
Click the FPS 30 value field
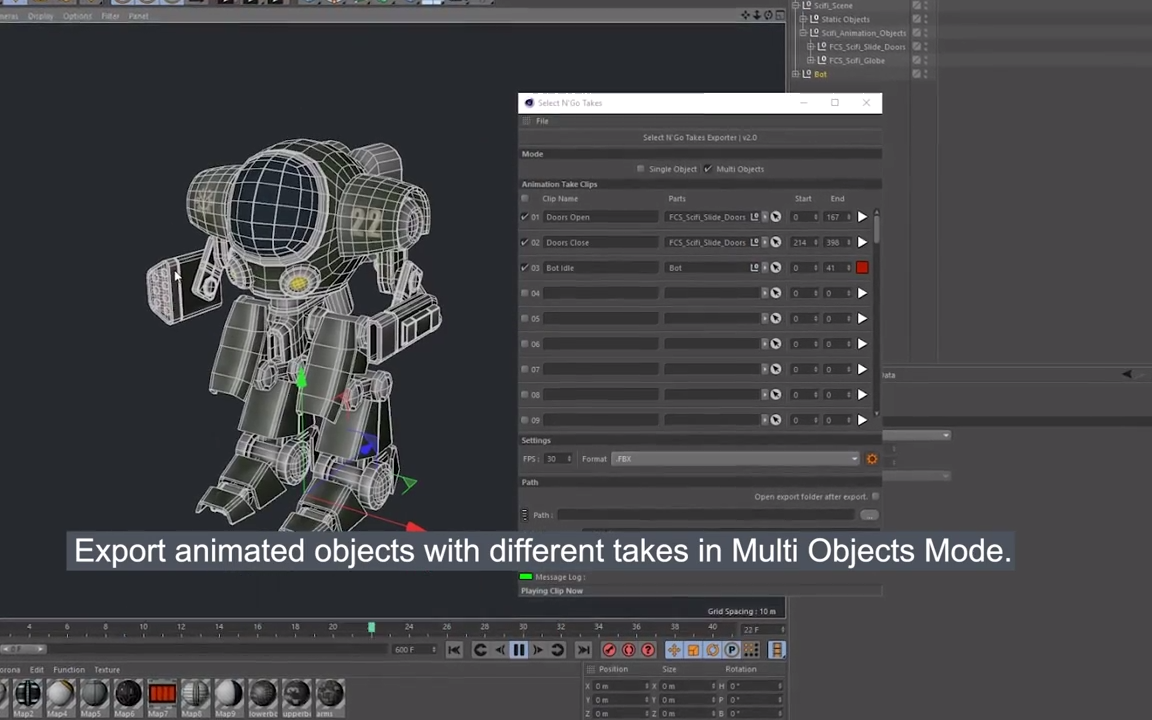558,459
